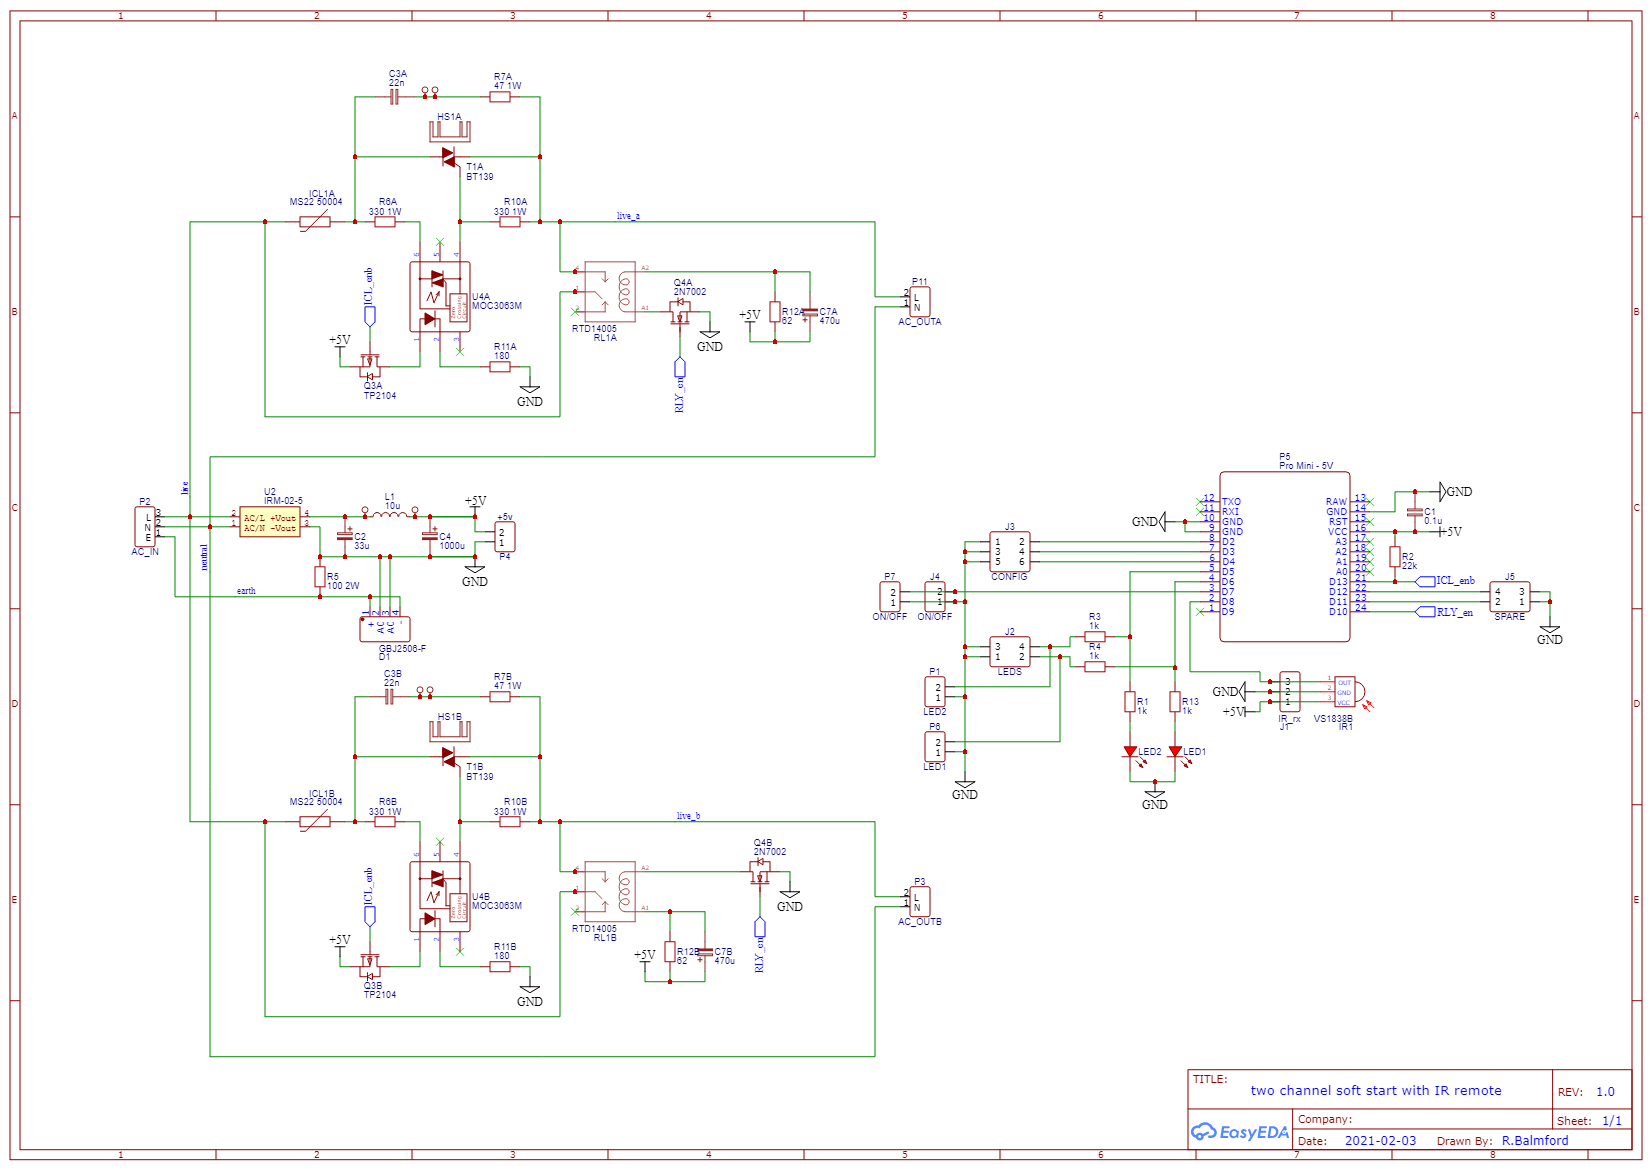Click the J5 SPARE header
This screenshot has width=1652, height=1170.
point(1510,597)
